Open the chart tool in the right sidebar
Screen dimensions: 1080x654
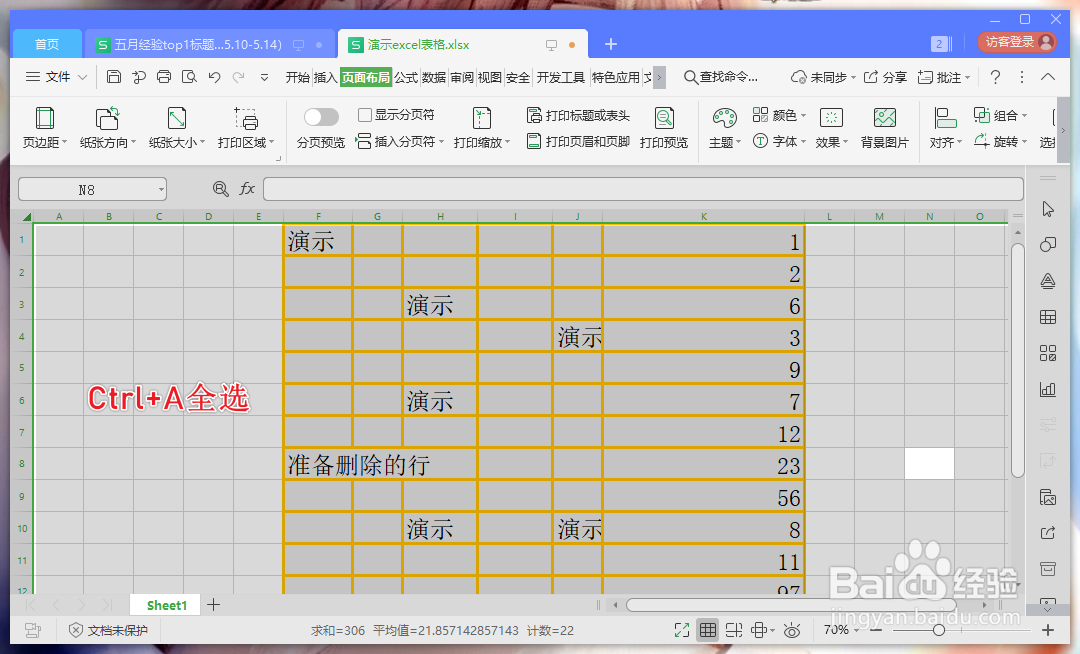click(x=1047, y=389)
